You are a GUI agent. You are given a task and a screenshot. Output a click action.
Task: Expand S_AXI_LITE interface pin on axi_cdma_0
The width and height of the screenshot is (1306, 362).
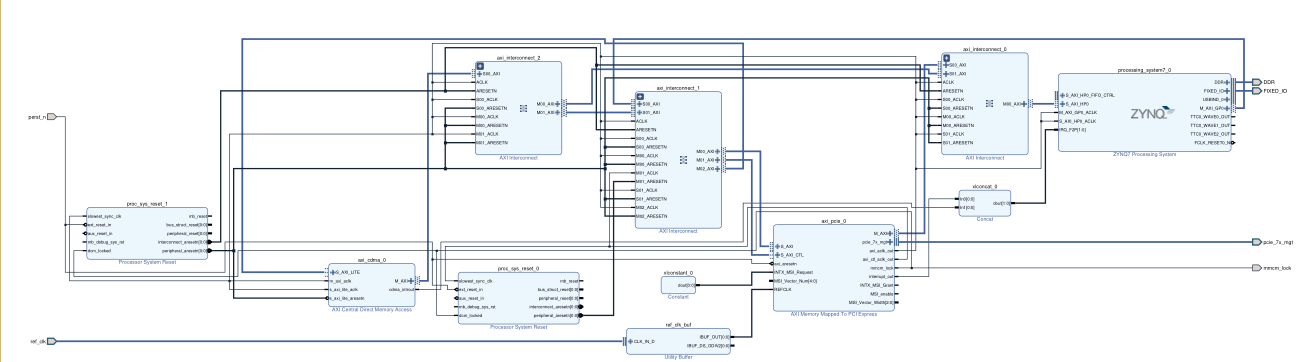tap(333, 272)
